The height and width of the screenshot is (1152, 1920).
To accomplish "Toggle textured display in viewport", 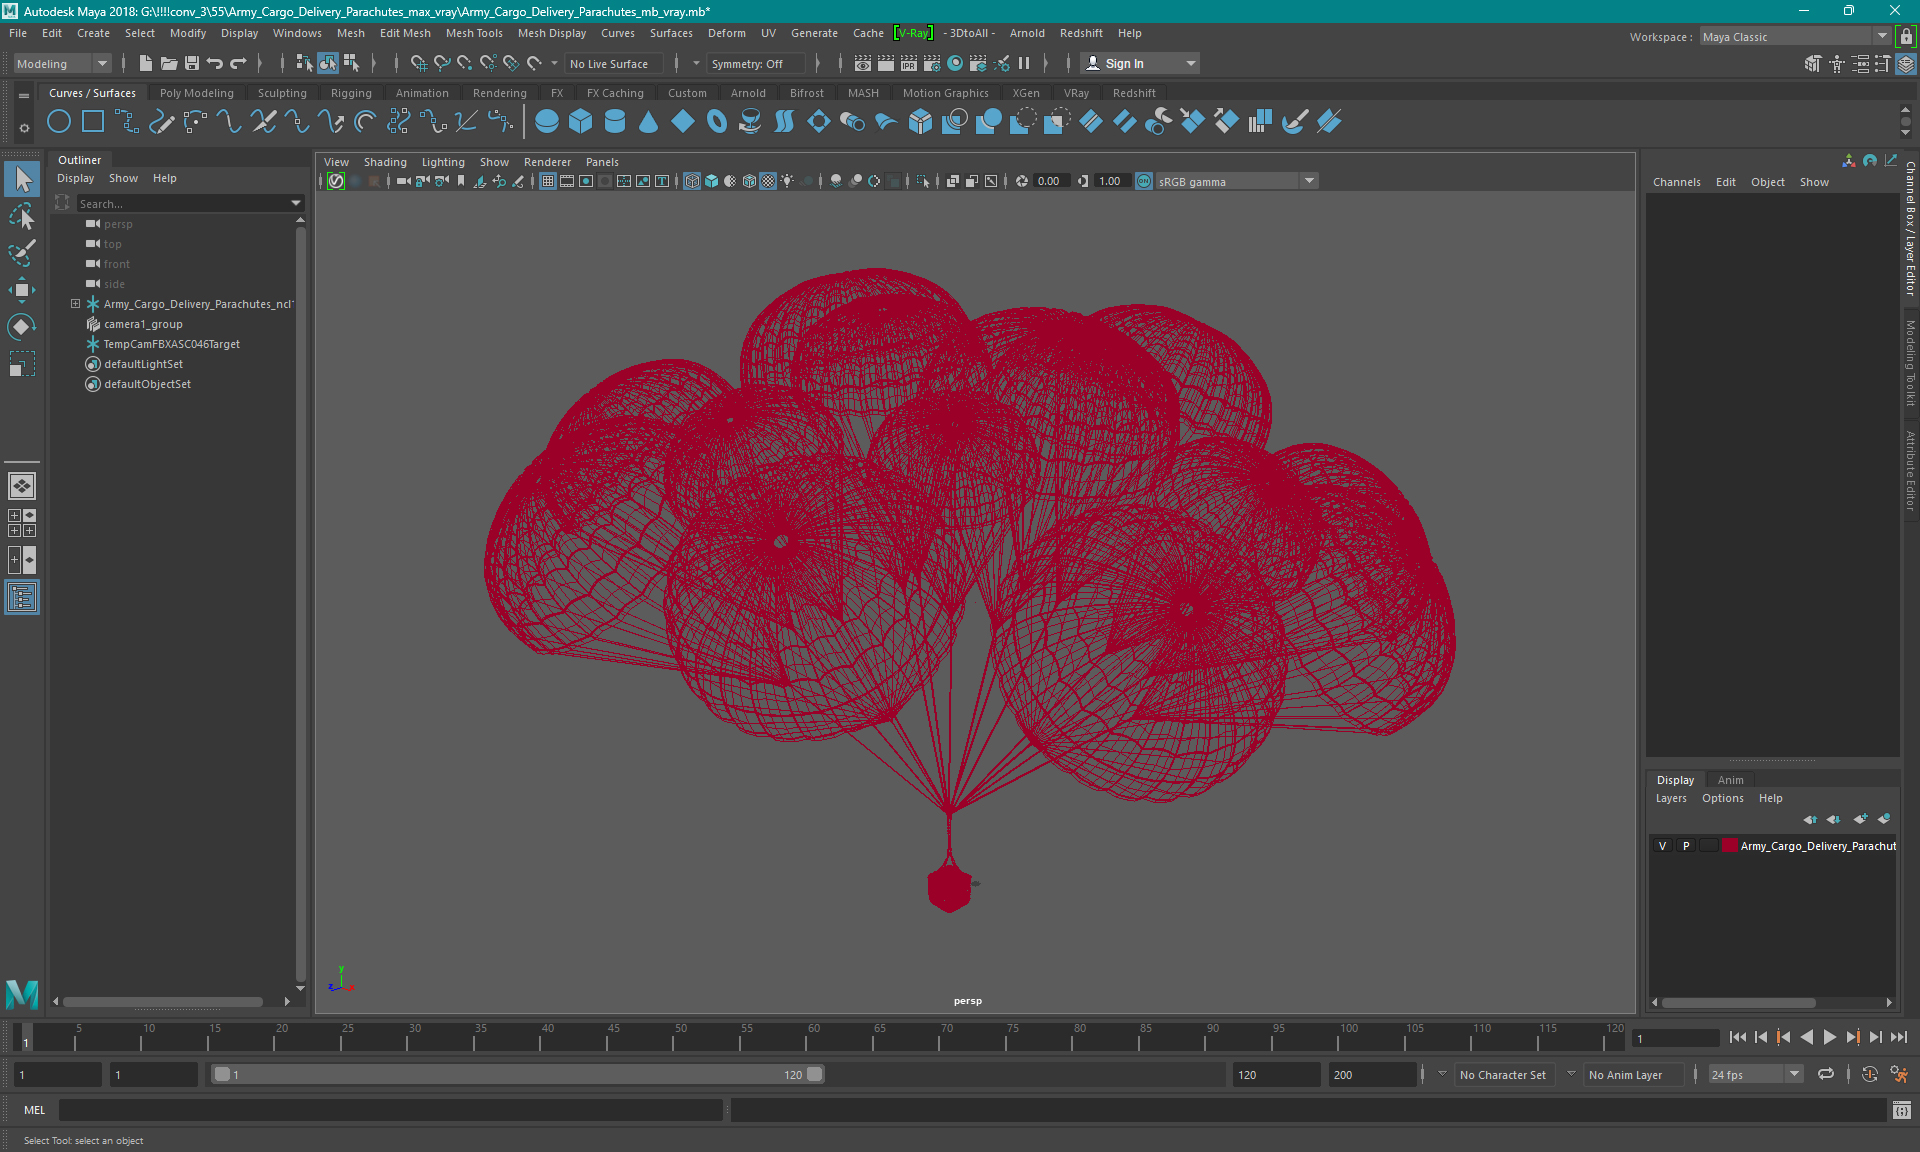I will tap(768, 181).
